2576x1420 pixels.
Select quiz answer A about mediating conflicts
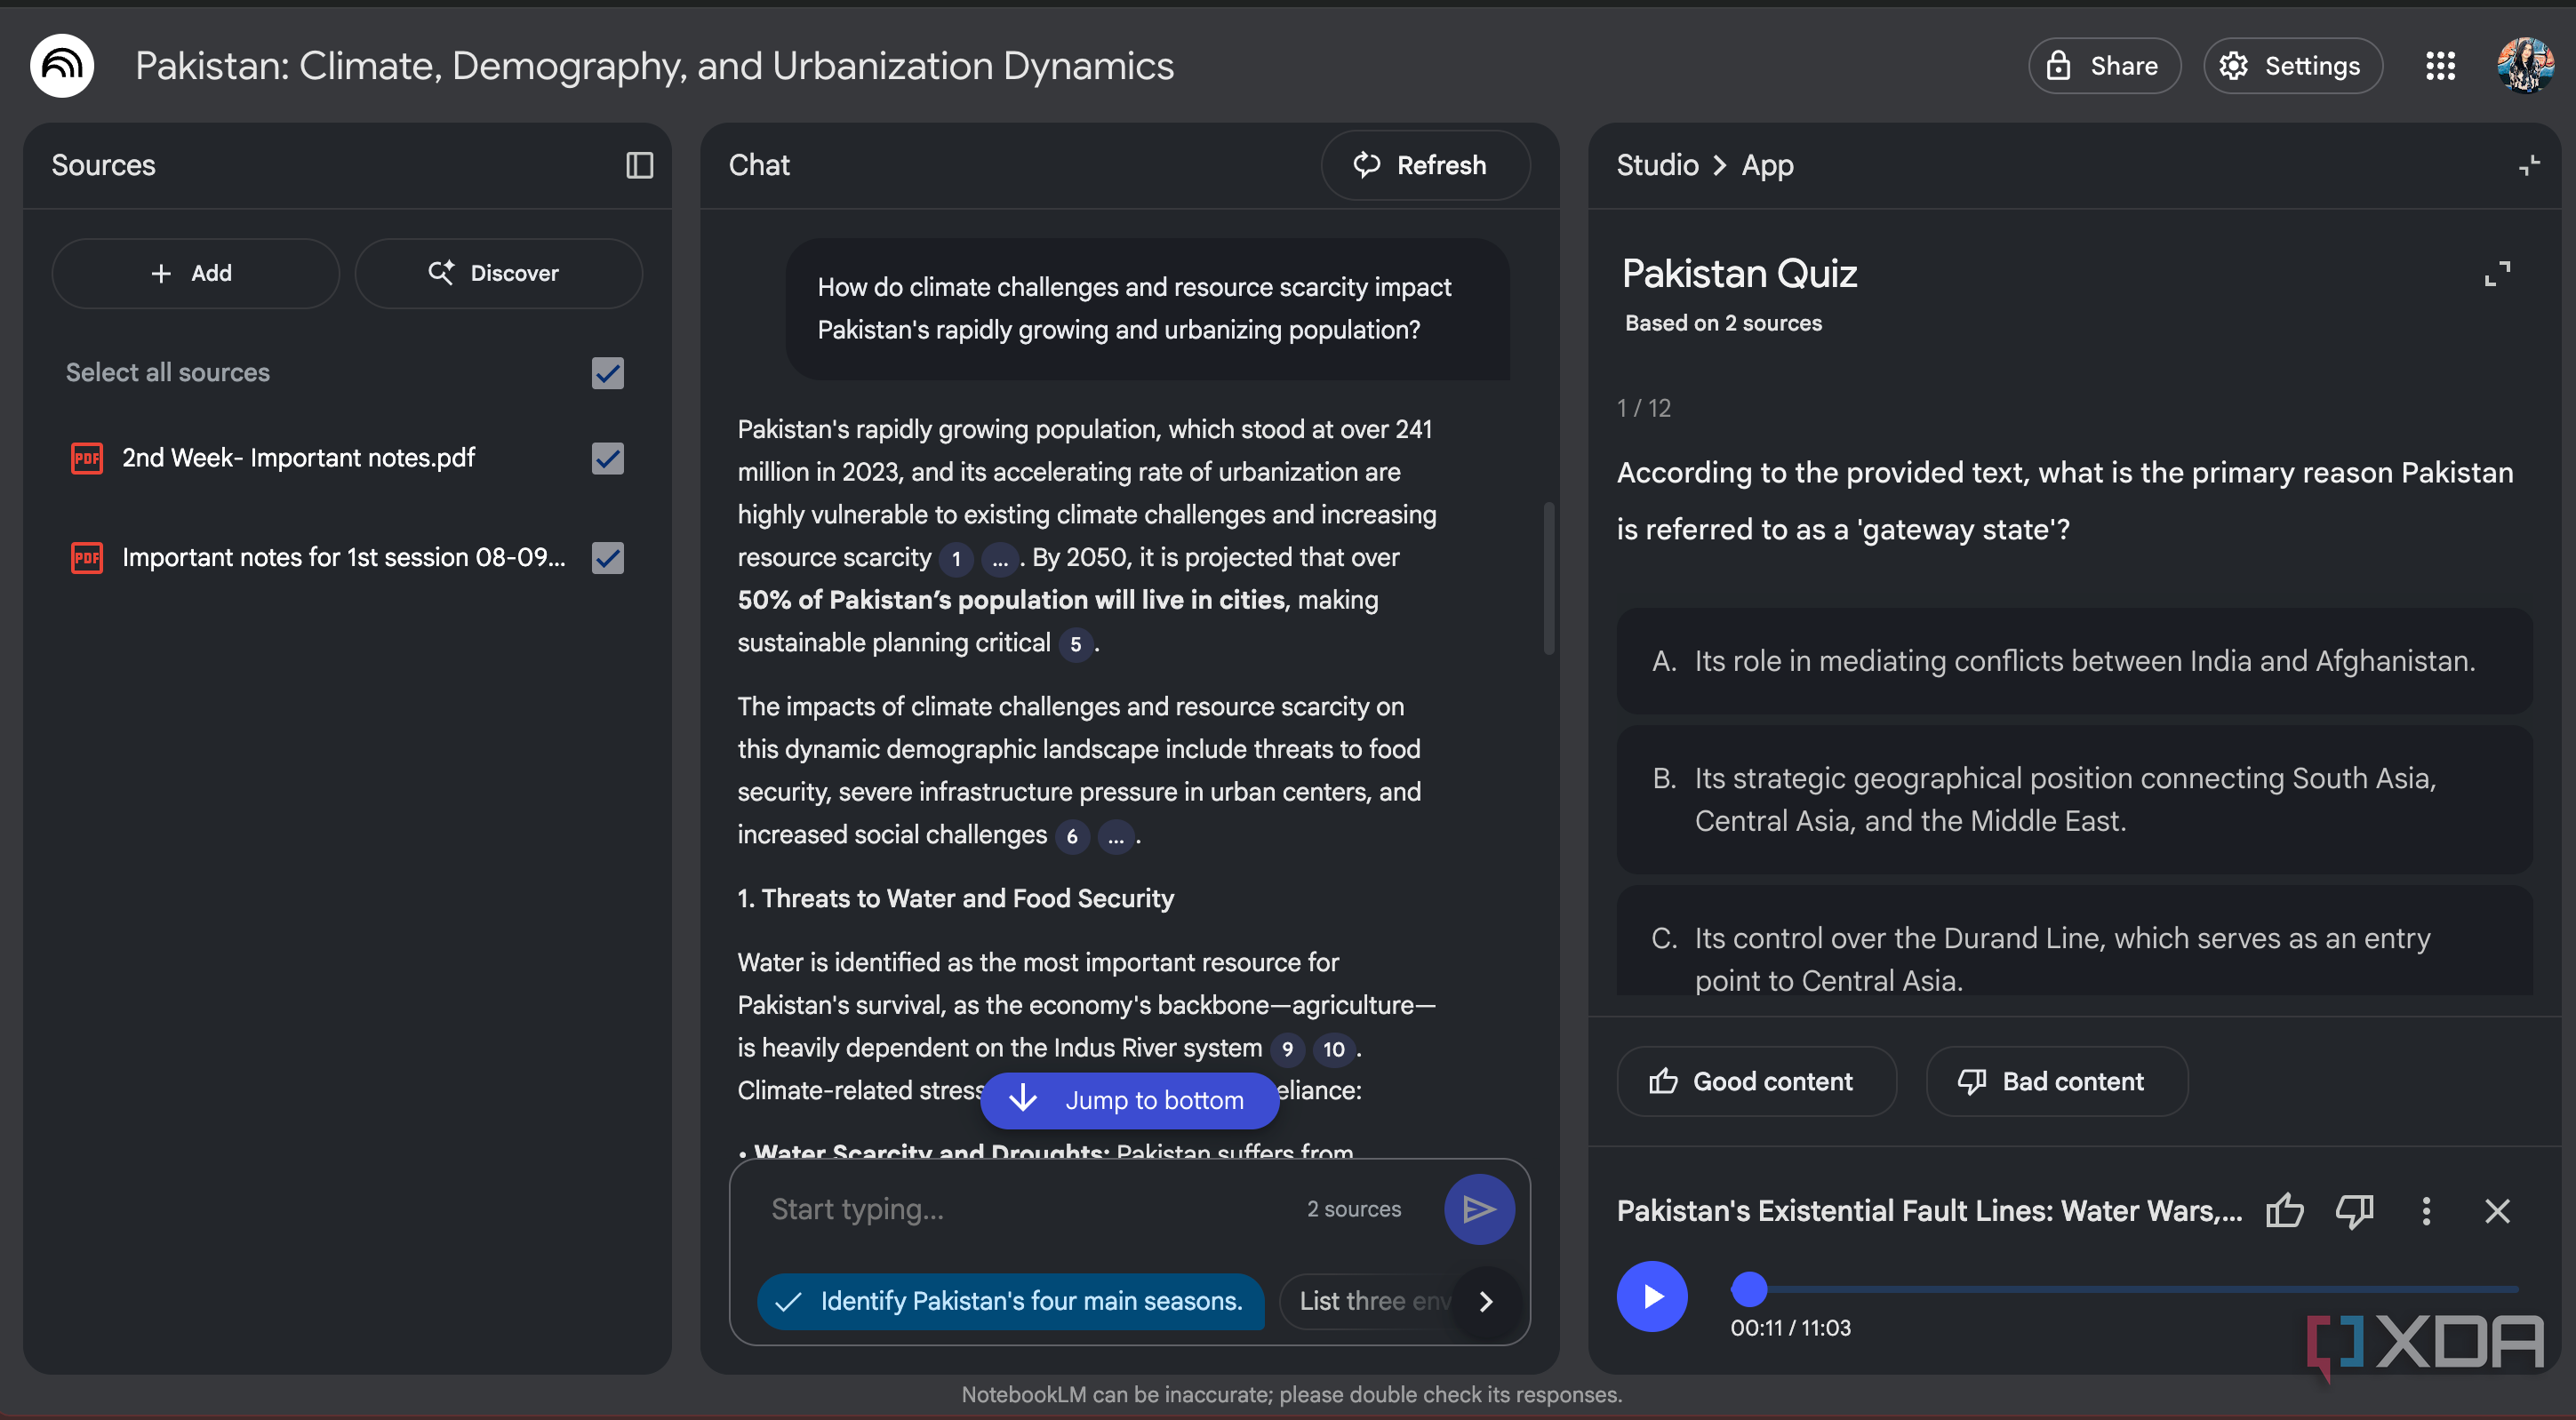click(x=2074, y=661)
